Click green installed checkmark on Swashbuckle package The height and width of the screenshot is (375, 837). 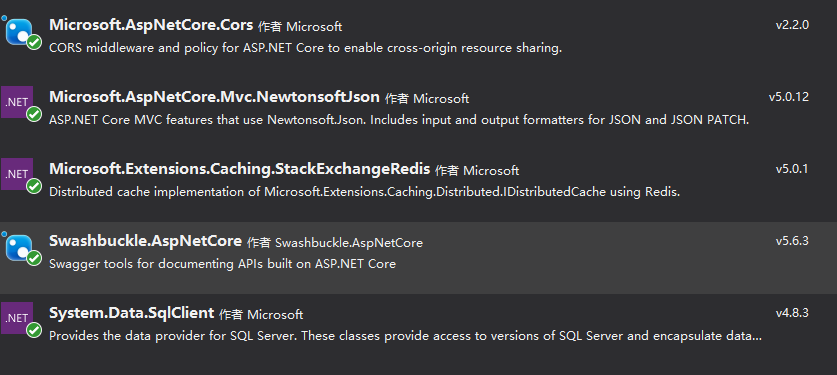point(34,259)
